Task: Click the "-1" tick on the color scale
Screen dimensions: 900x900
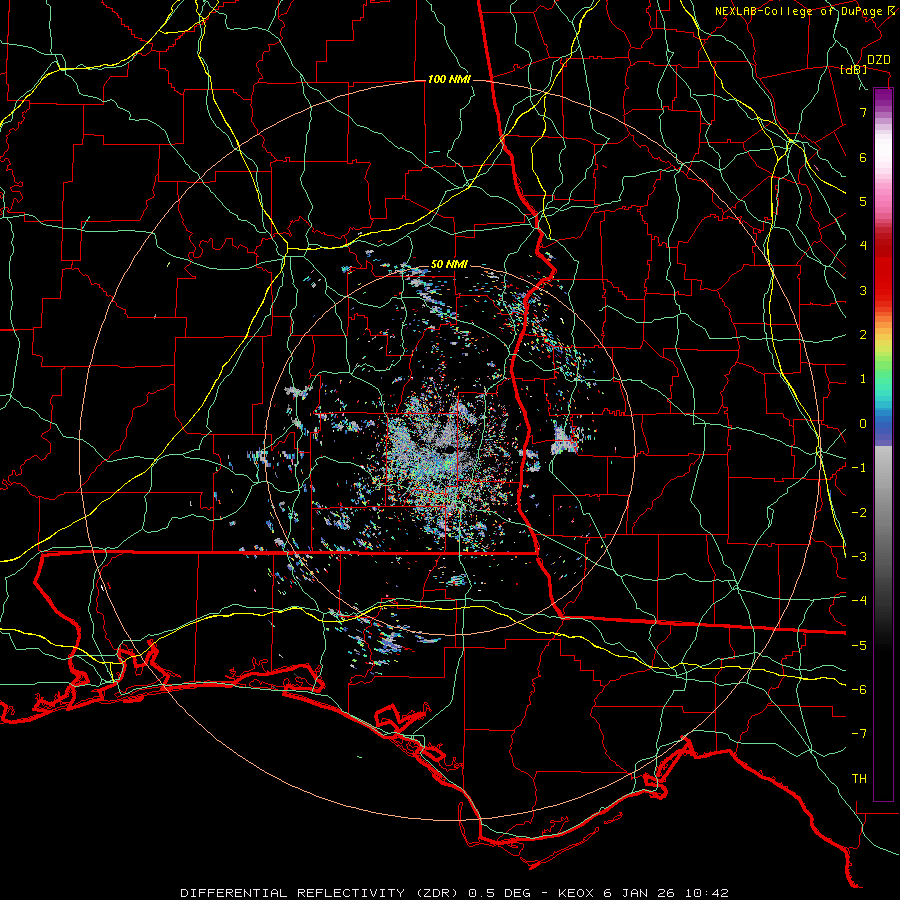Action: pos(859,468)
